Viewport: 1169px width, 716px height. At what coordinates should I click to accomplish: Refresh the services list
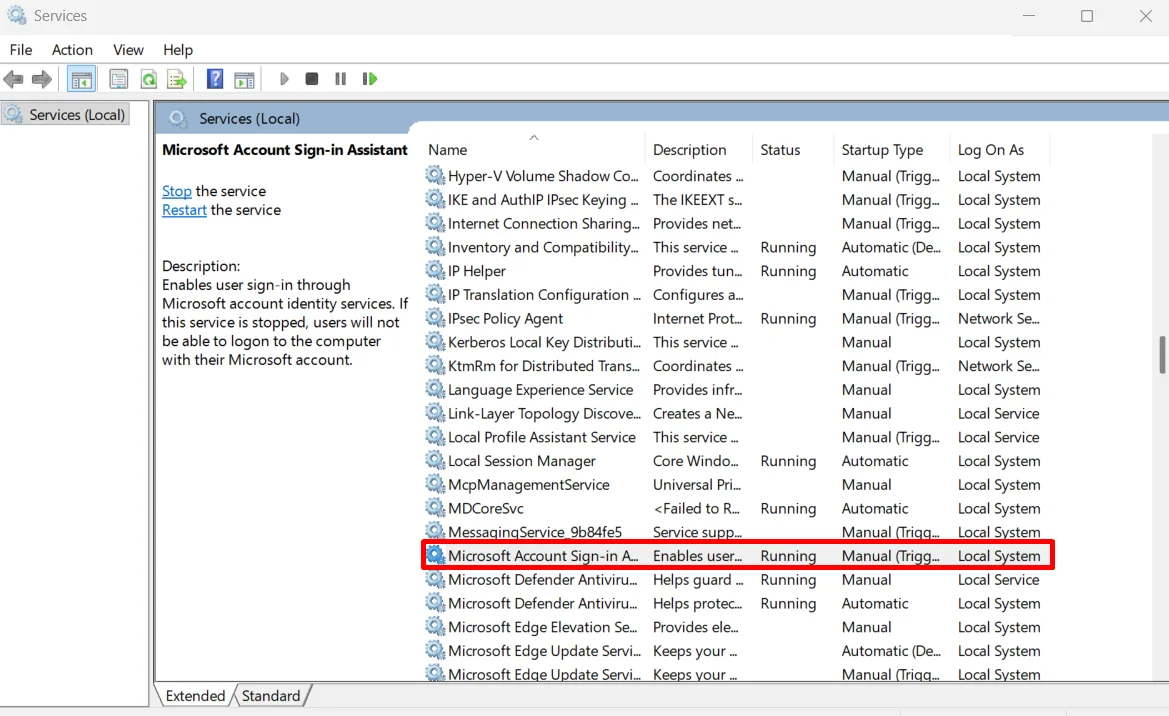(148, 79)
